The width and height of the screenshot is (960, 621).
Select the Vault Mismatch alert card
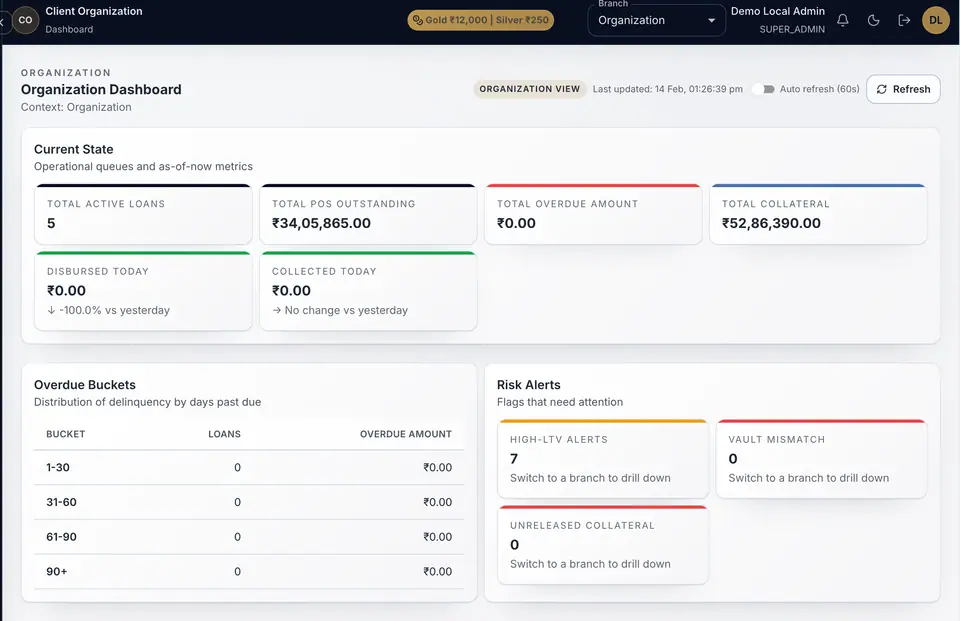[822, 458]
